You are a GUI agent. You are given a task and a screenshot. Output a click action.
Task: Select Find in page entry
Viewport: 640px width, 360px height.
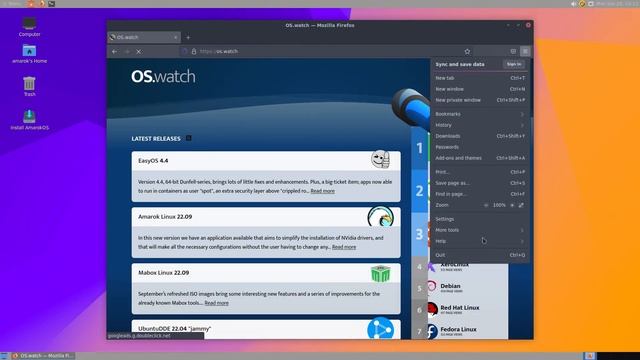point(480,194)
